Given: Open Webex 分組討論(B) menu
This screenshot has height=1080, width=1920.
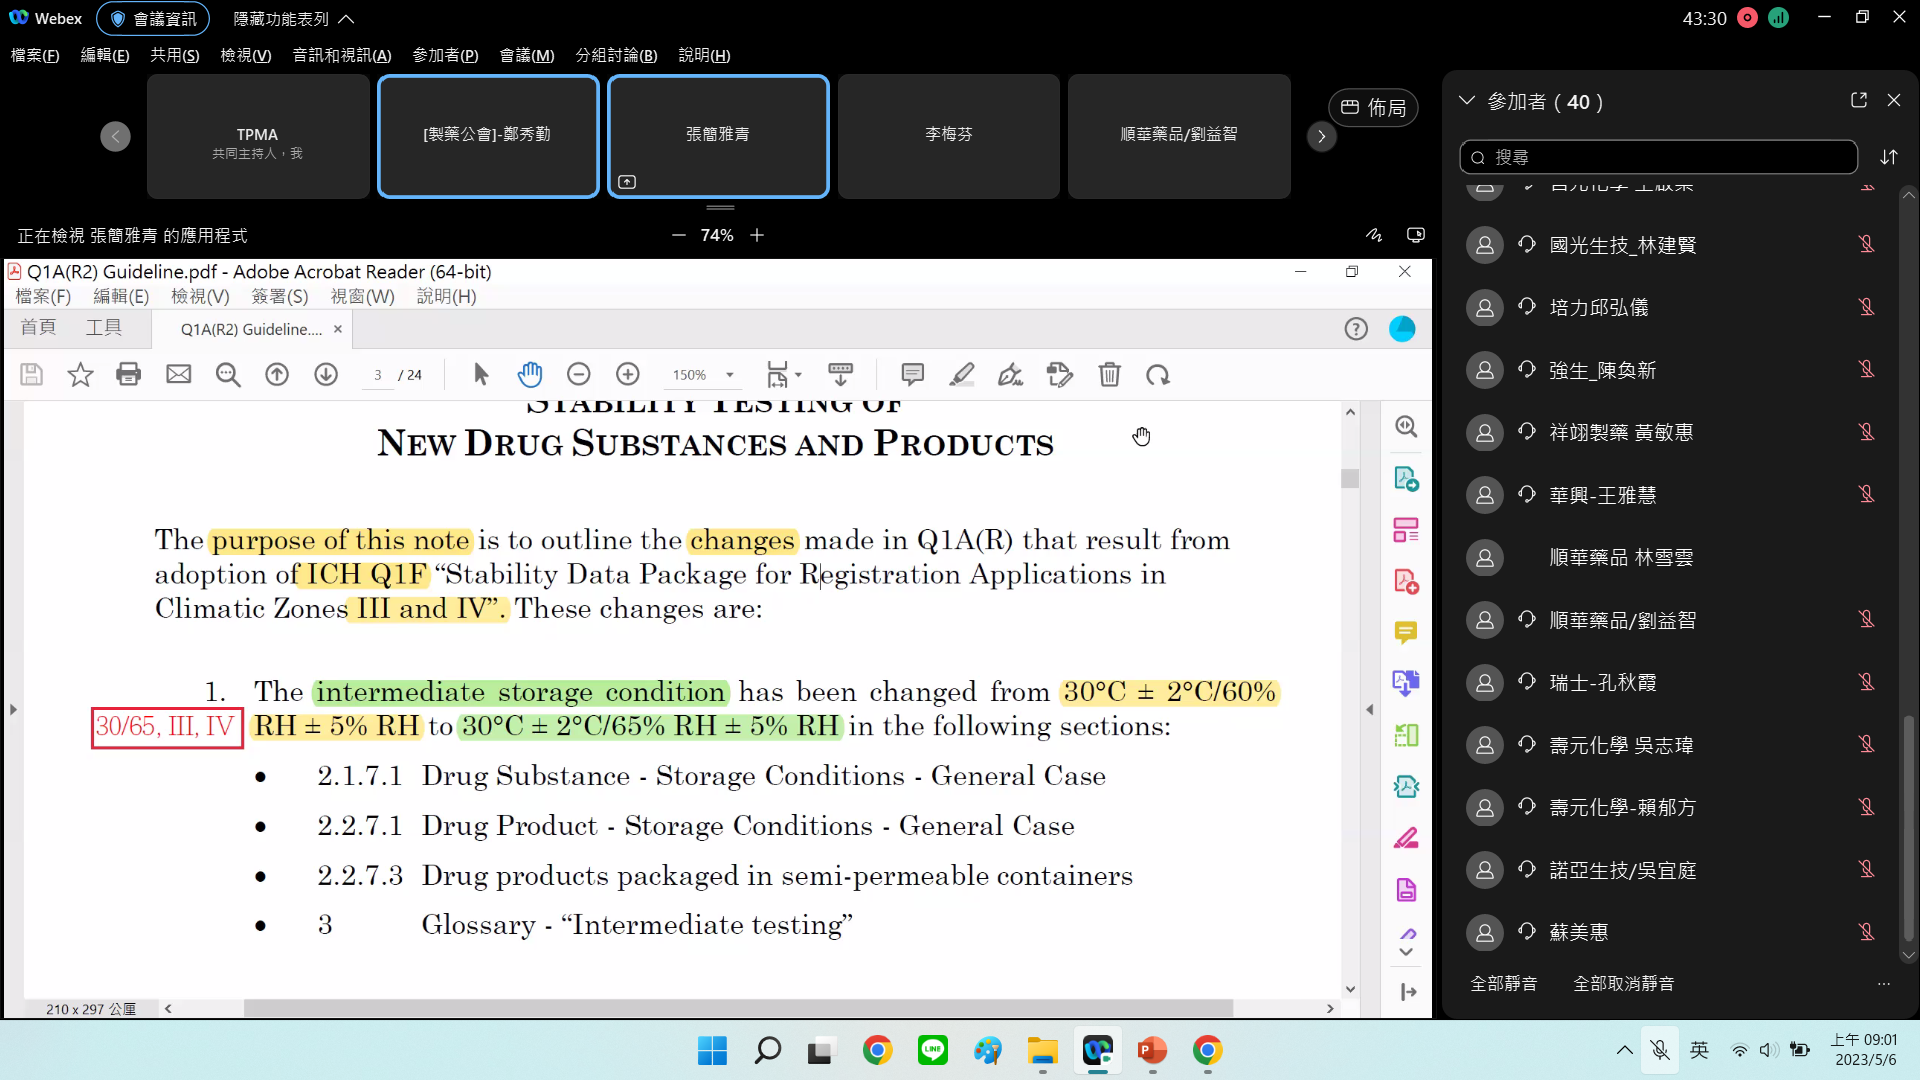Looking at the screenshot, I should click(x=616, y=55).
